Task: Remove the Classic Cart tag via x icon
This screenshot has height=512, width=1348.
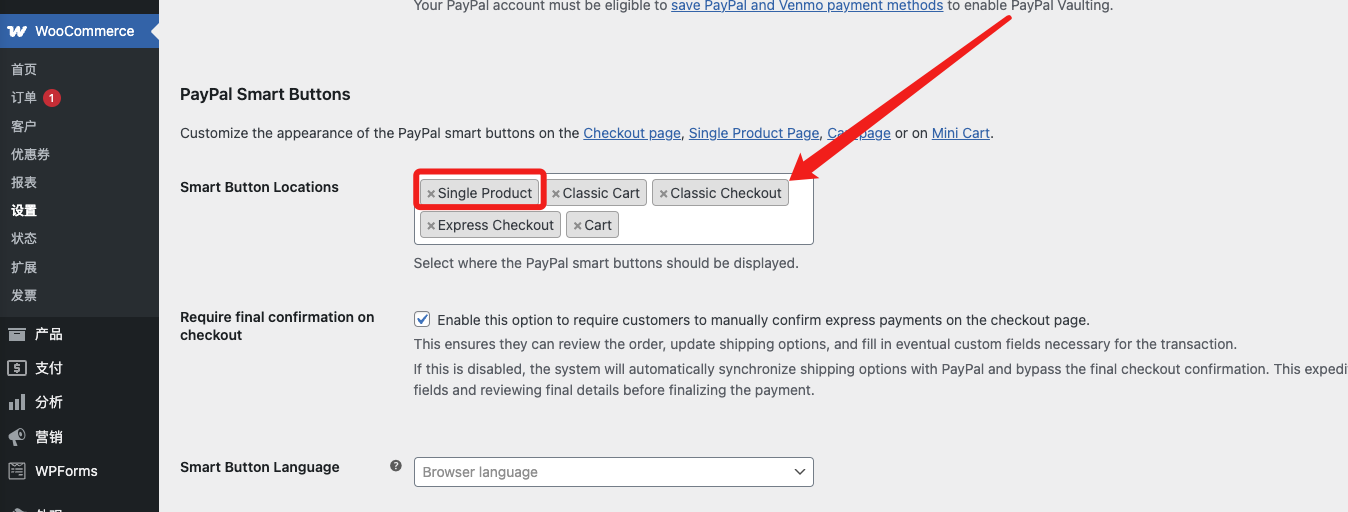Action: tap(556, 194)
